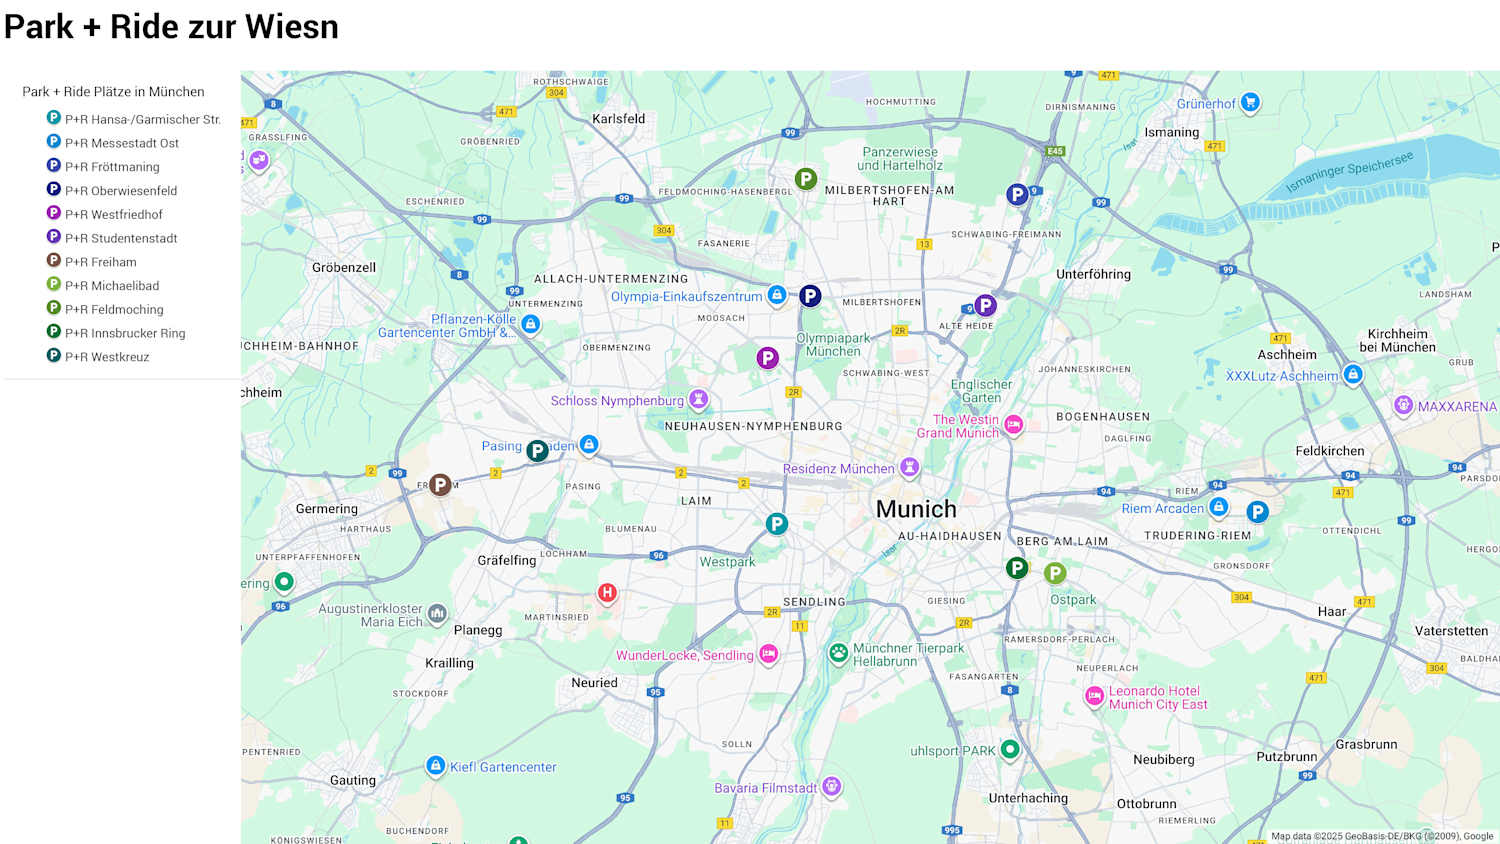Select P+R Westkreuz legend entry
The width and height of the screenshot is (1500, 844).
pos(106,357)
